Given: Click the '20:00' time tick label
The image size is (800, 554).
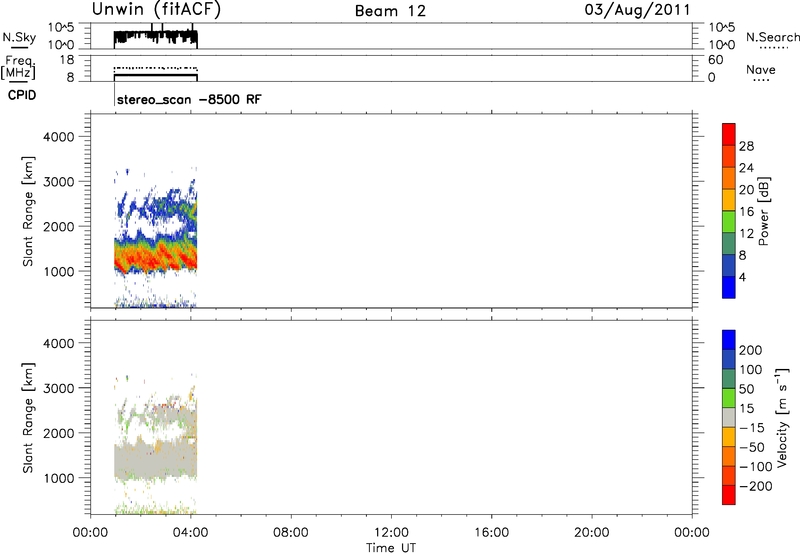Looking at the screenshot, I should click(x=592, y=533).
